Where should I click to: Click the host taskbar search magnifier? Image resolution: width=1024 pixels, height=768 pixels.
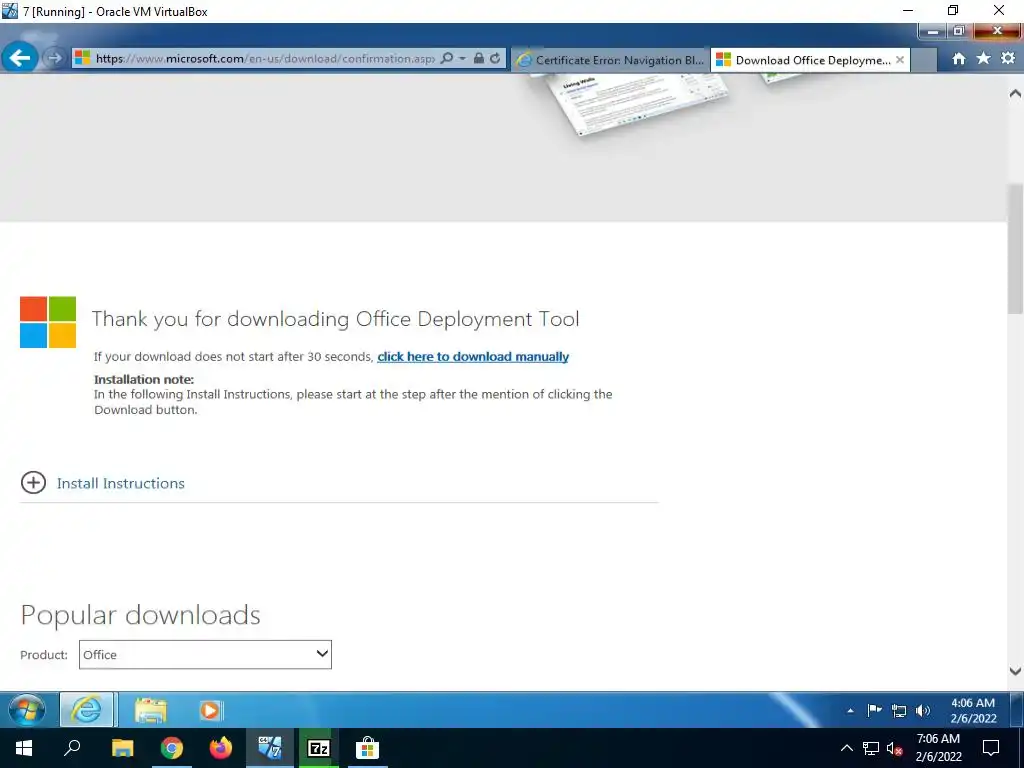[72, 748]
